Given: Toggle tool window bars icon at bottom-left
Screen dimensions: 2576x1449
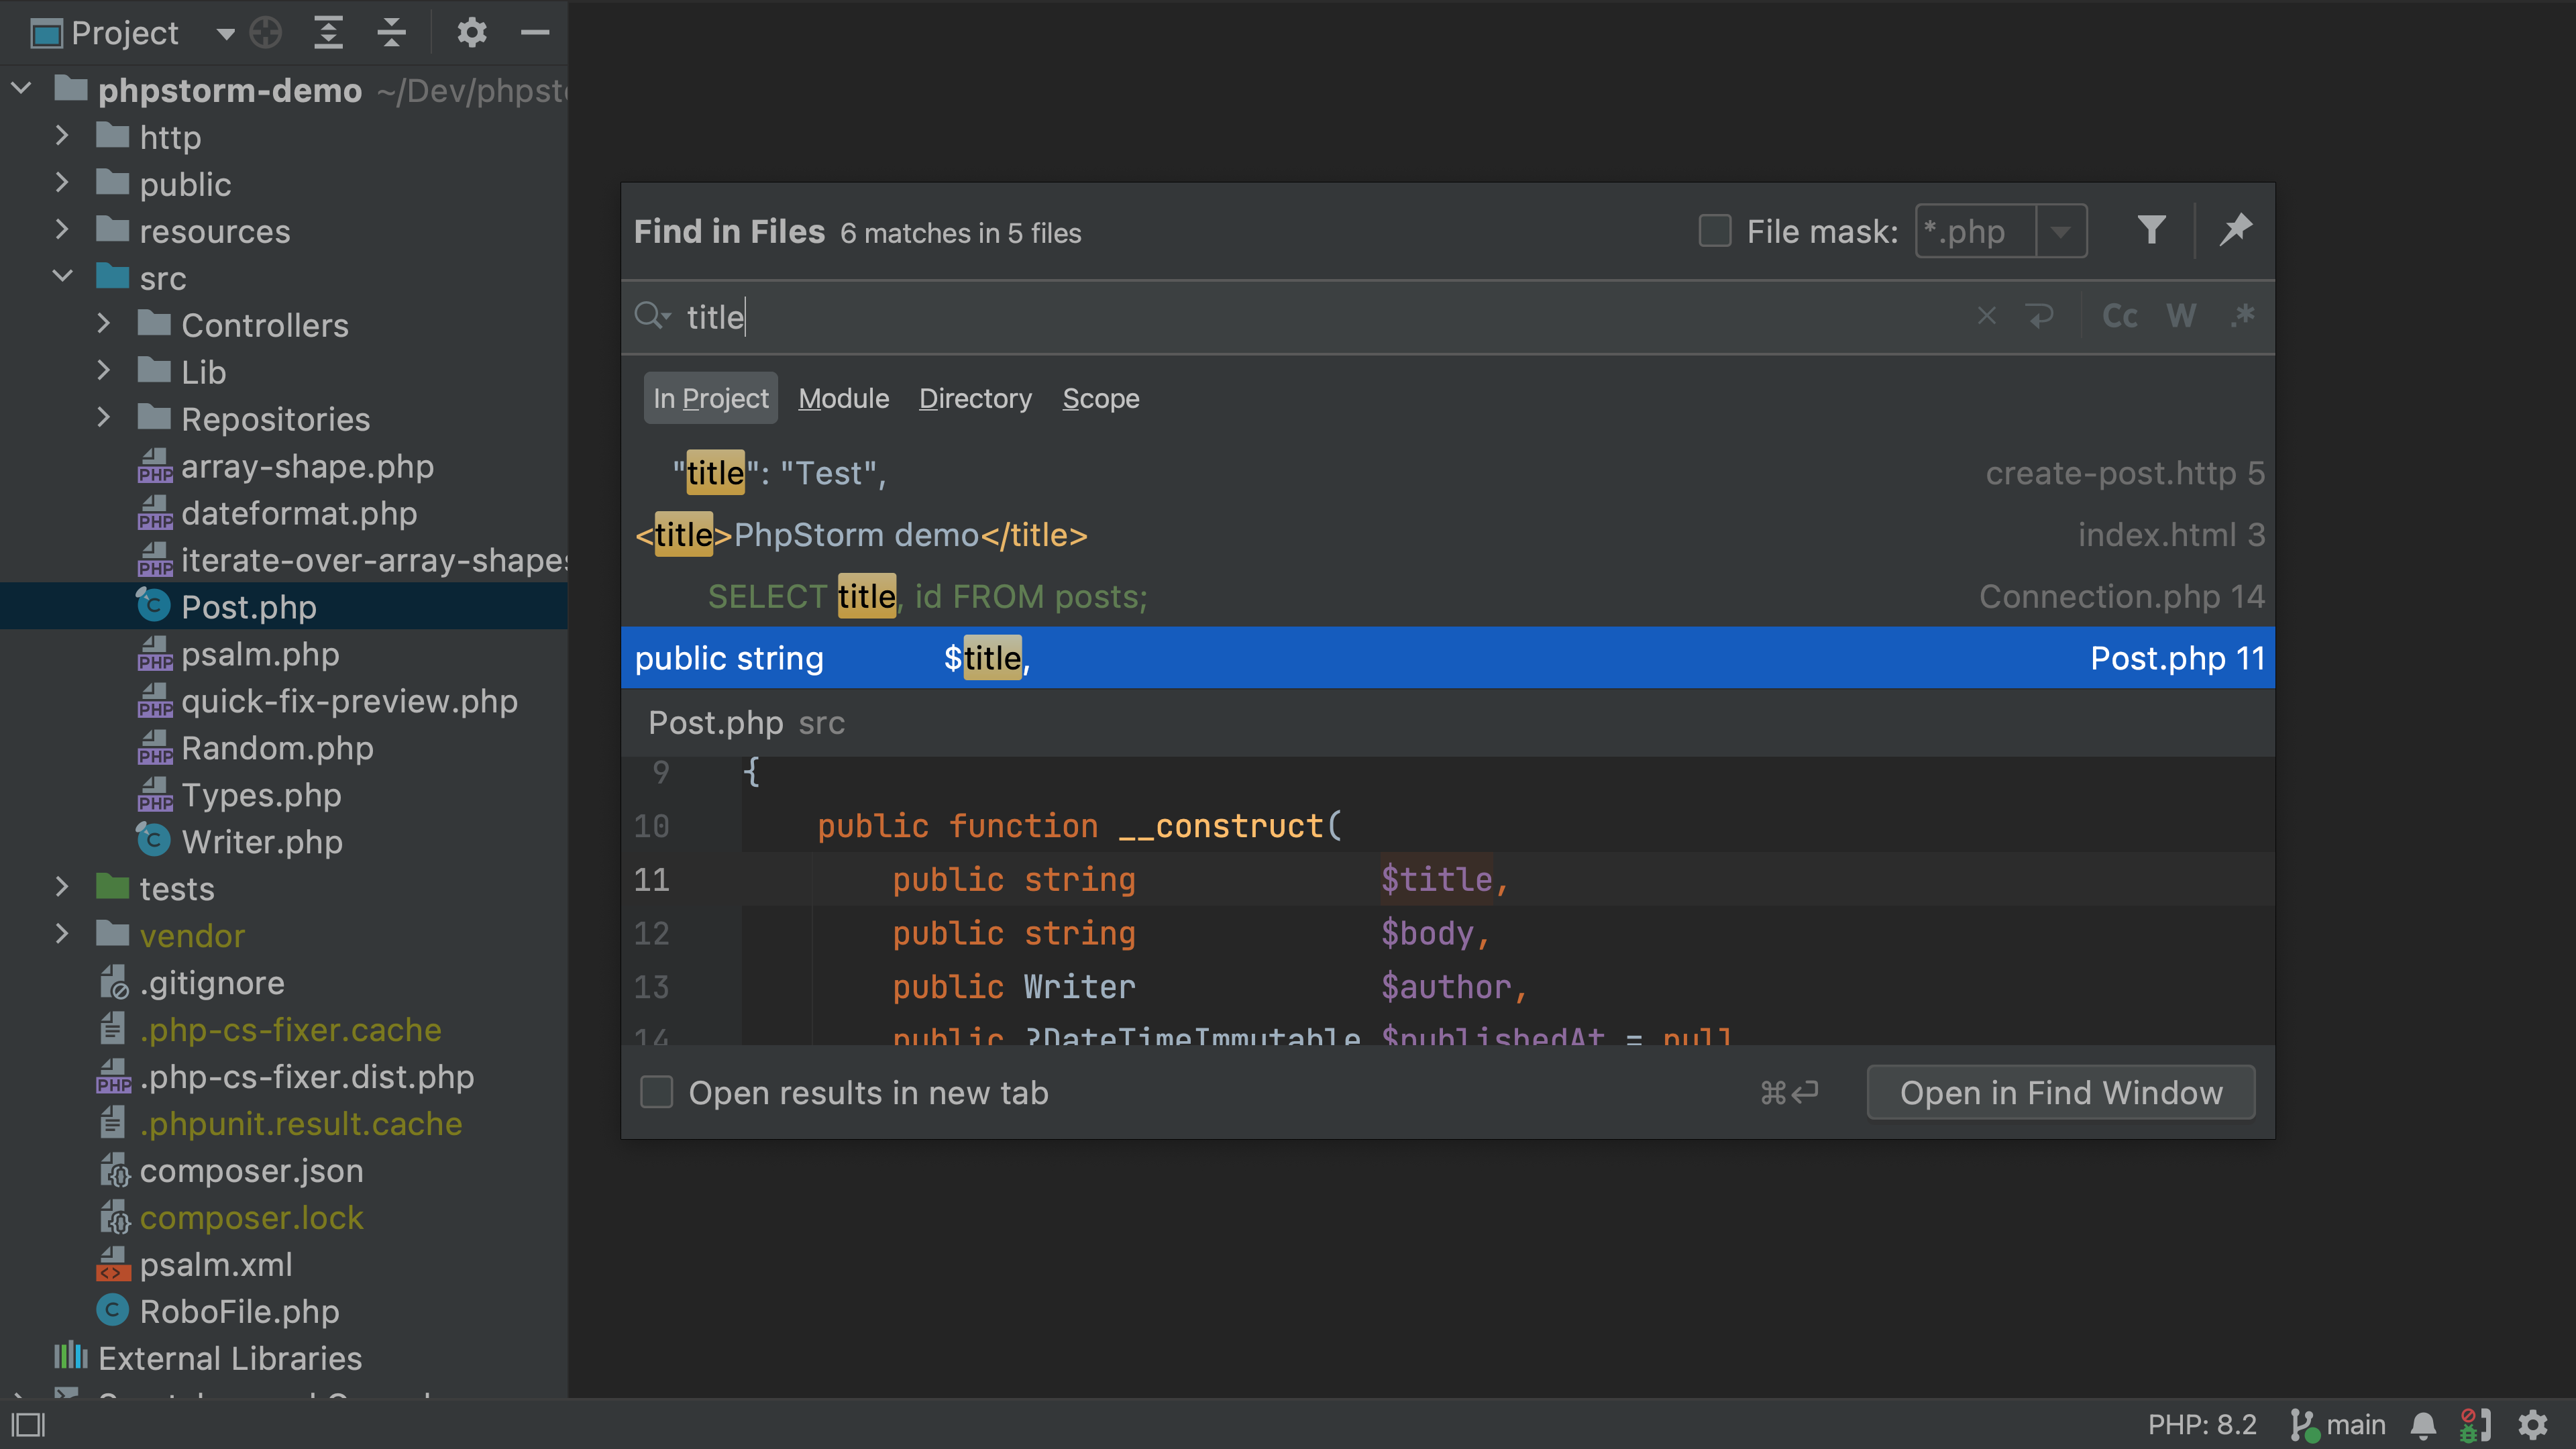Looking at the screenshot, I should (x=29, y=1424).
